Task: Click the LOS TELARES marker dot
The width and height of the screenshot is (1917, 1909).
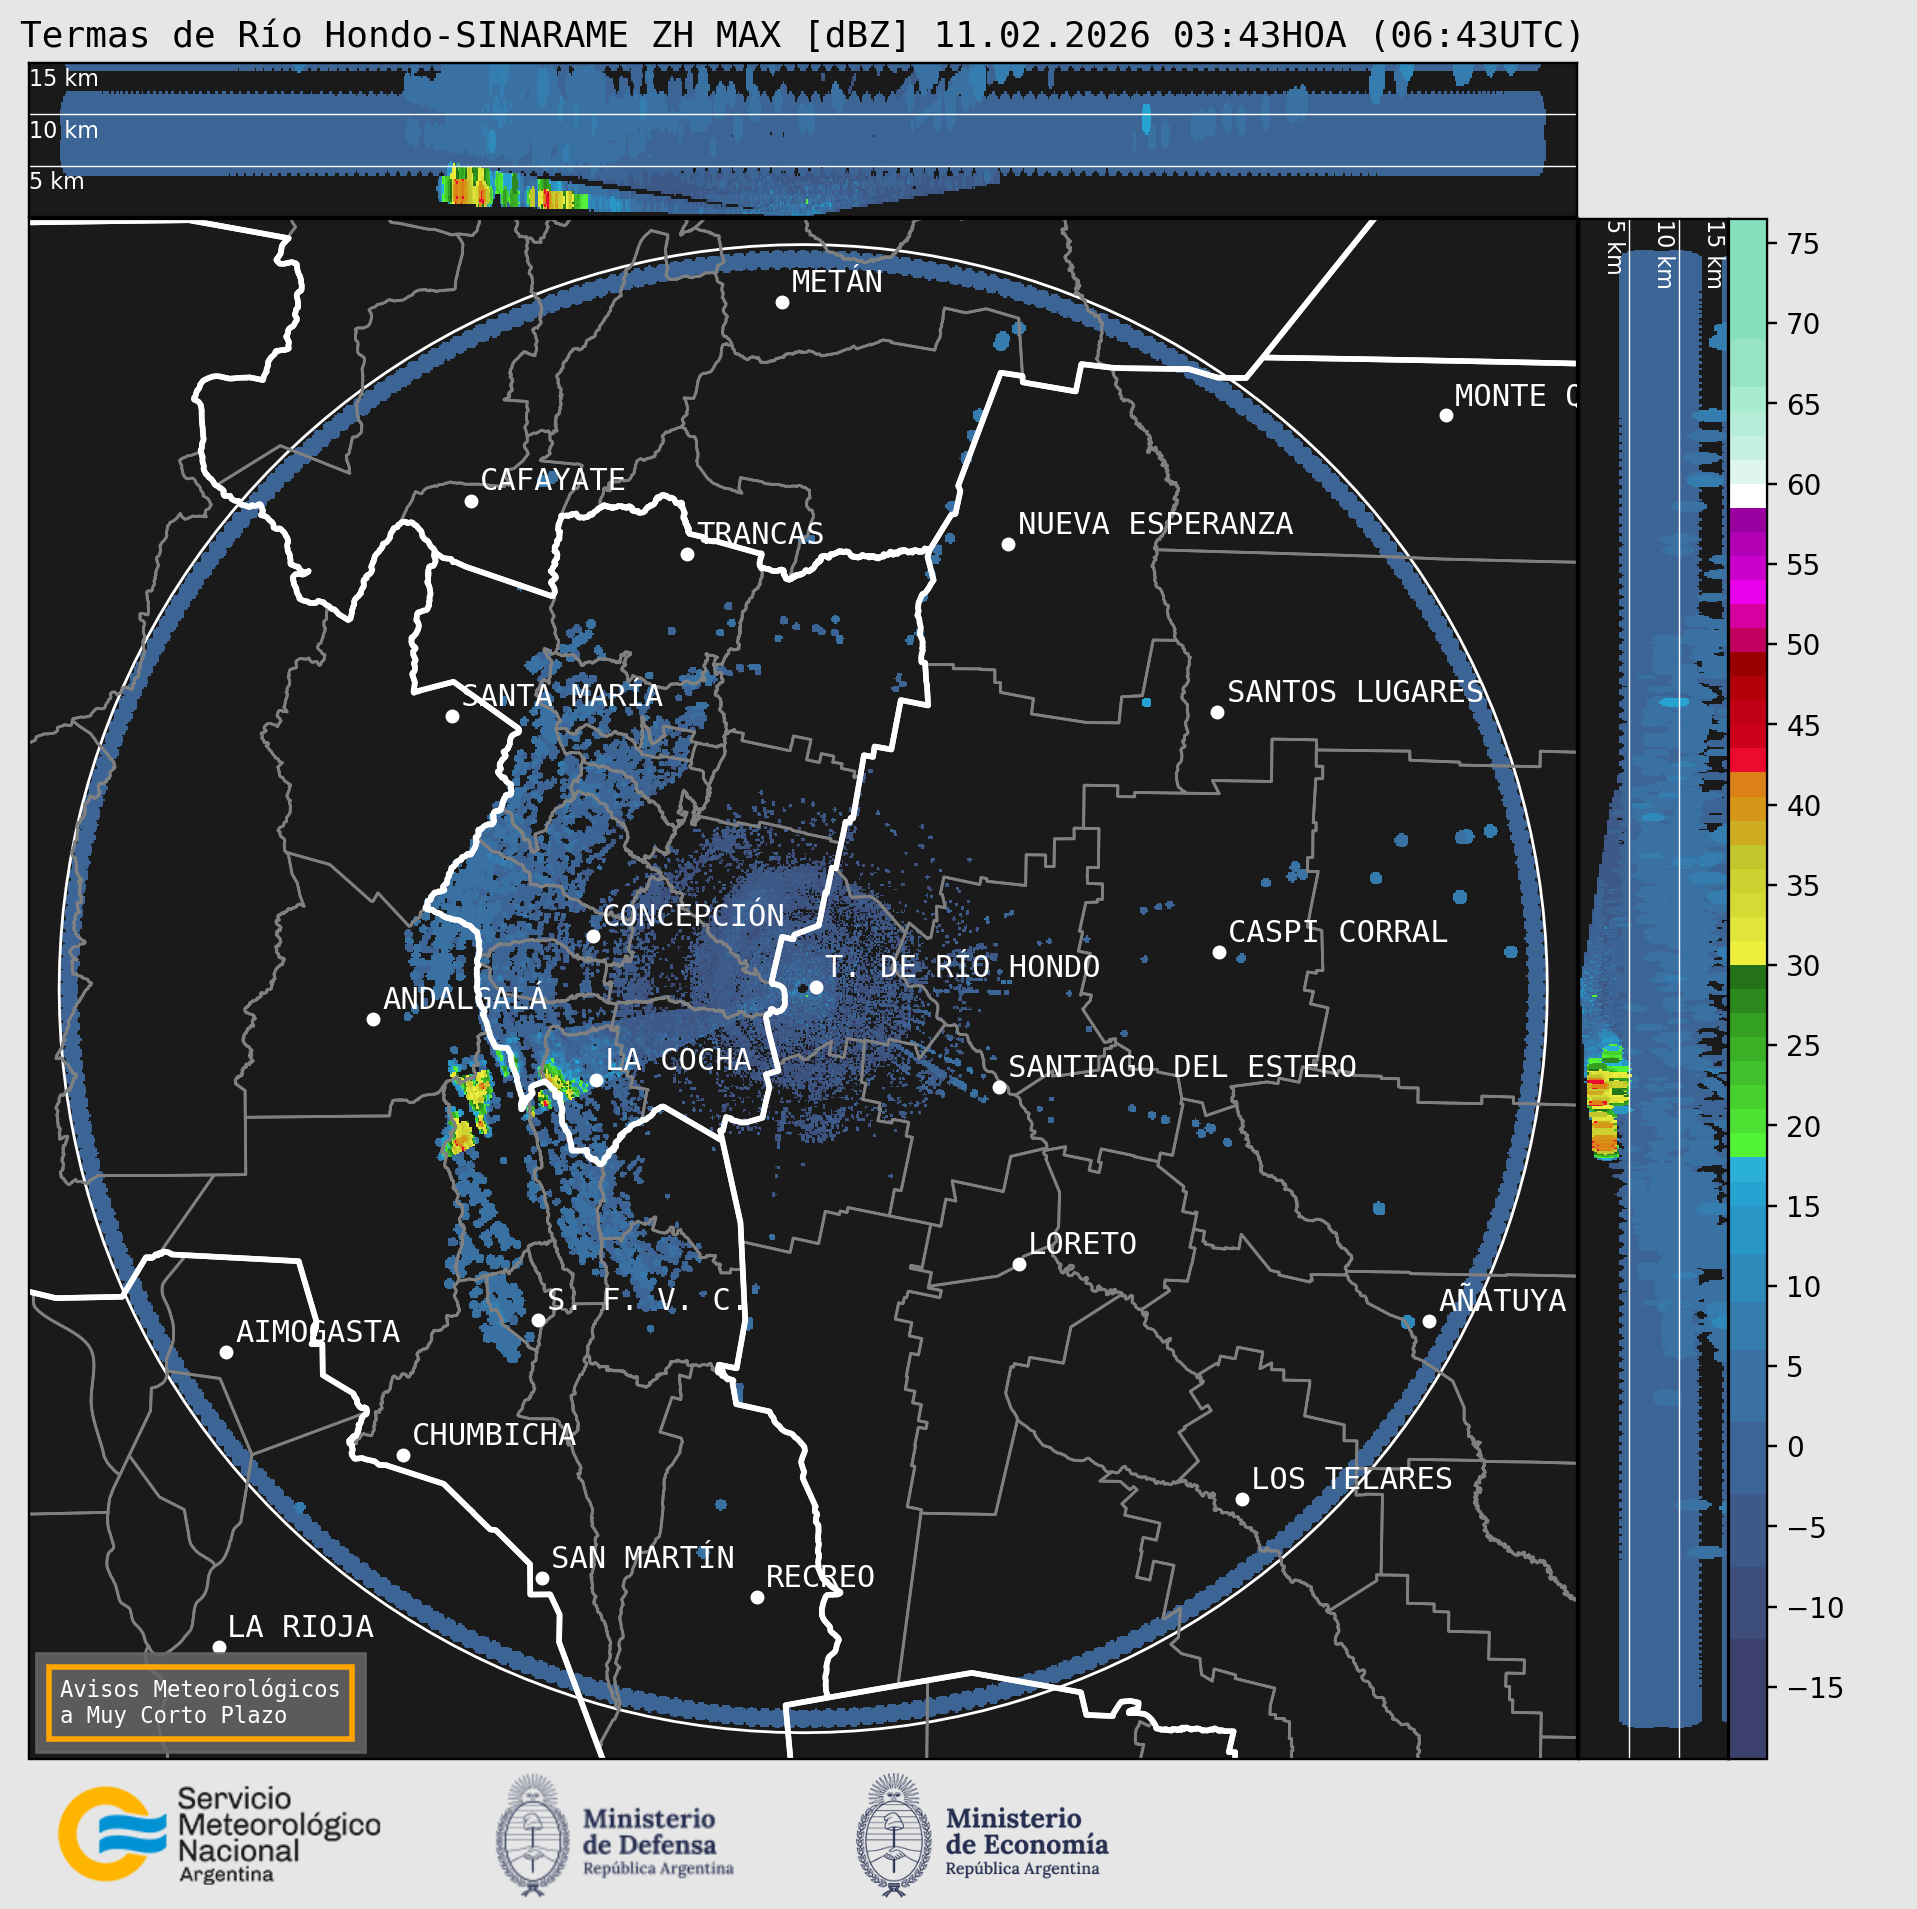Action: coord(1242,1499)
